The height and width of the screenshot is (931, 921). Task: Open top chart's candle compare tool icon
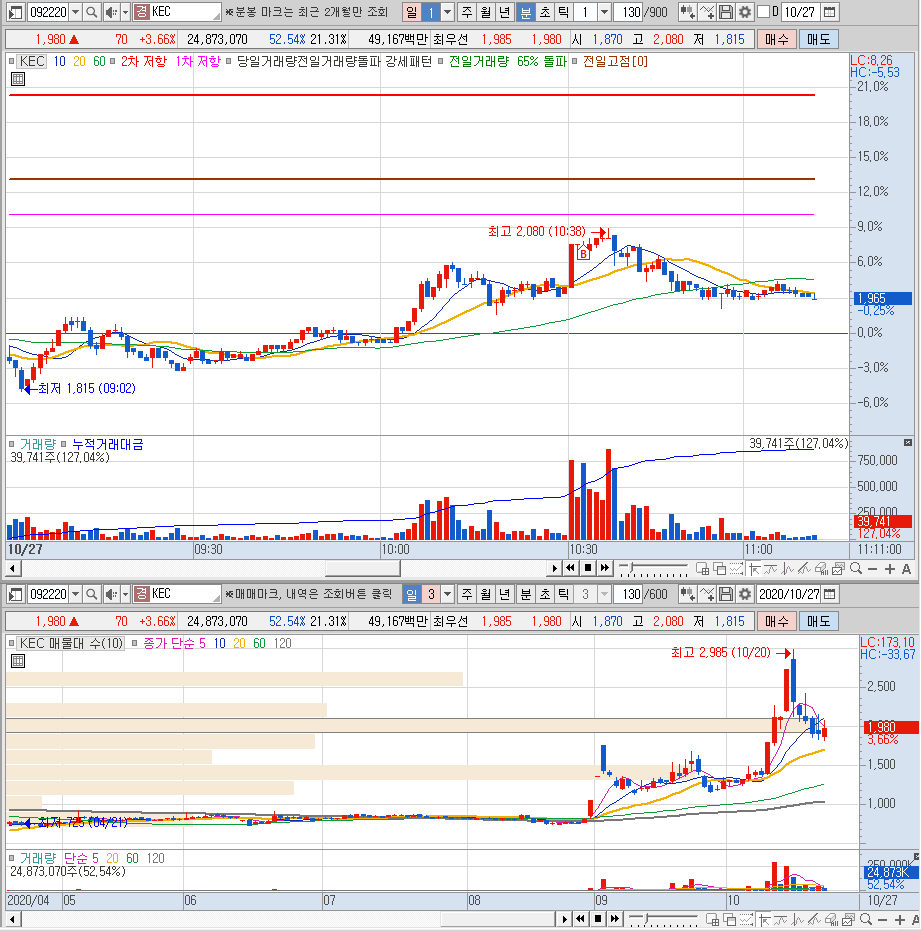(688, 12)
